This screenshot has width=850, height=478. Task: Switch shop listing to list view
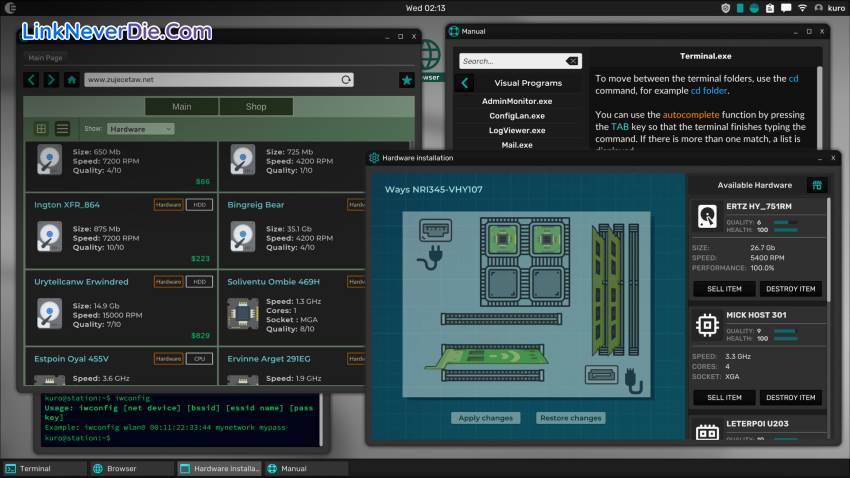tap(62, 129)
